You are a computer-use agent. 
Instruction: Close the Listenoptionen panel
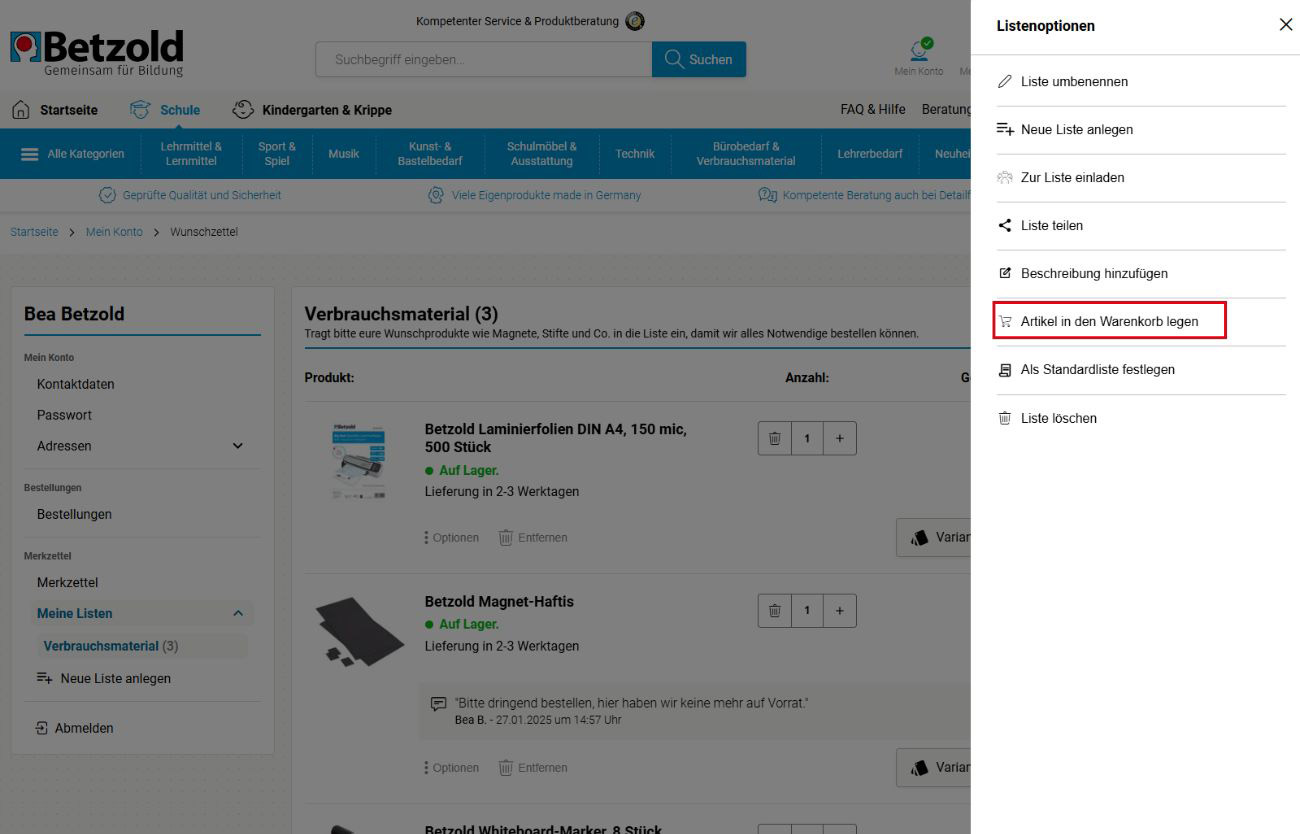click(x=1285, y=25)
